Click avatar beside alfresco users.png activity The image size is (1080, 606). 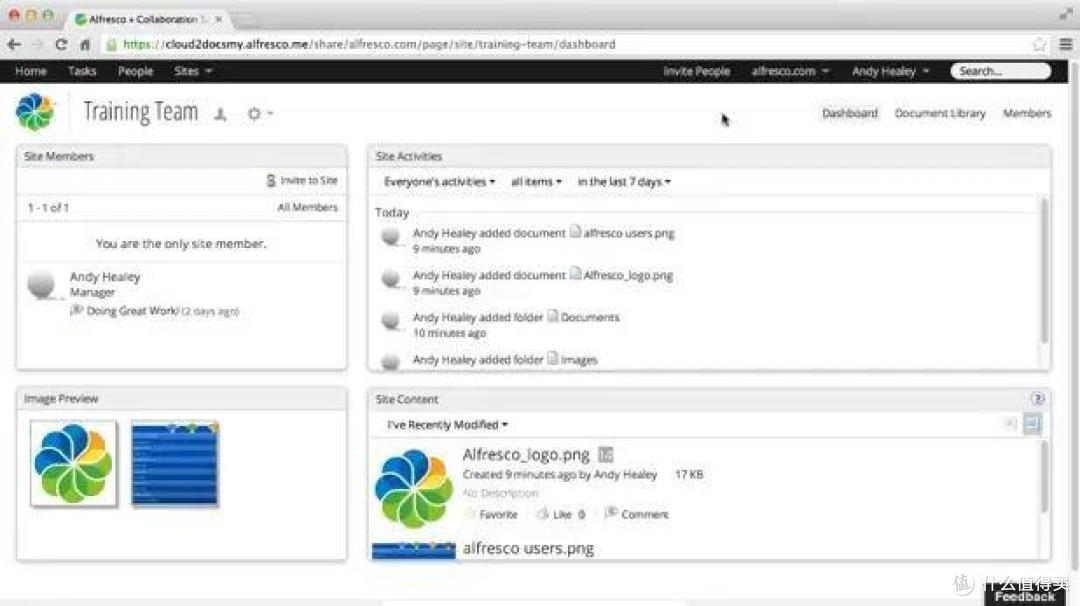pyautogui.click(x=391, y=237)
